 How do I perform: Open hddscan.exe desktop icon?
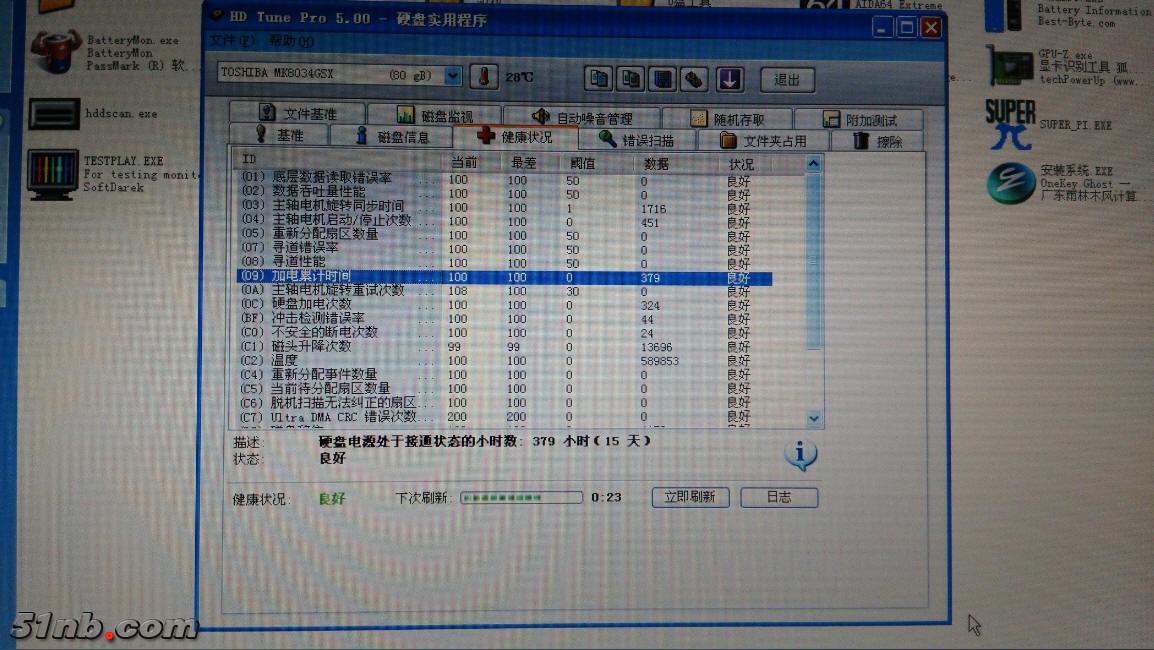tap(54, 114)
